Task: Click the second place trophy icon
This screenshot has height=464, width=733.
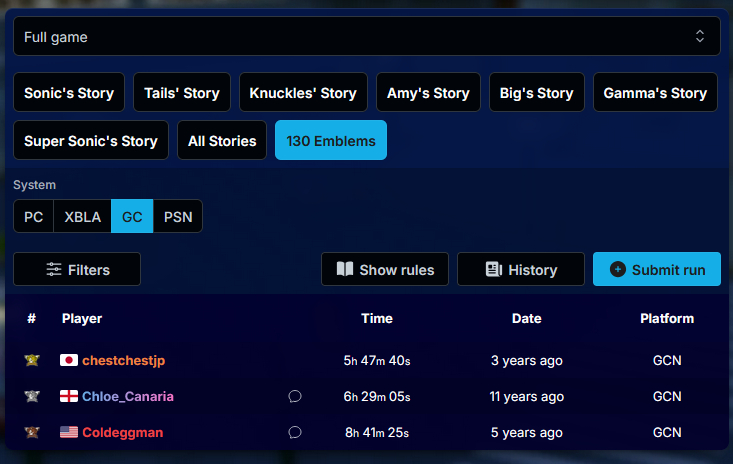Action: click(x=32, y=396)
